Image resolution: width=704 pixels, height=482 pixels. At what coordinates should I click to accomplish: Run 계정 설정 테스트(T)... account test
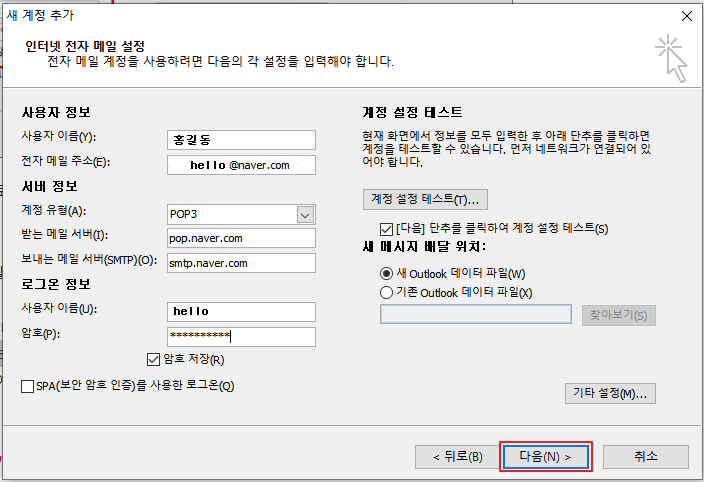click(x=425, y=199)
